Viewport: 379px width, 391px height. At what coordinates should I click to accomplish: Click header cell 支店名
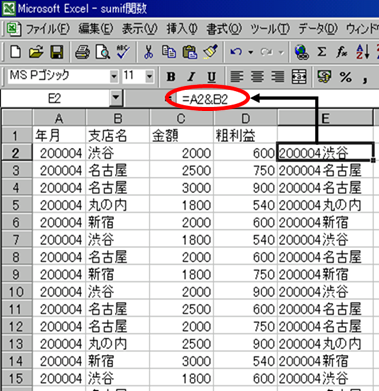[x=118, y=135]
